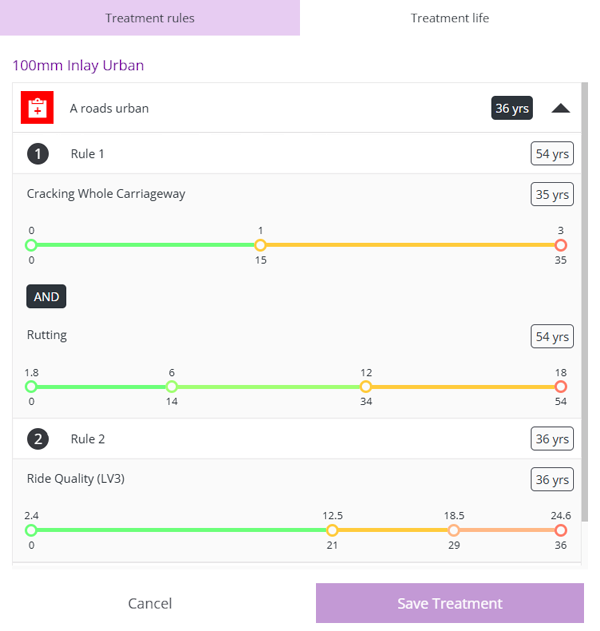The image size is (600, 631).
Task: Click the green Rutting slider handle at 0
Action: tap(31, 387)
